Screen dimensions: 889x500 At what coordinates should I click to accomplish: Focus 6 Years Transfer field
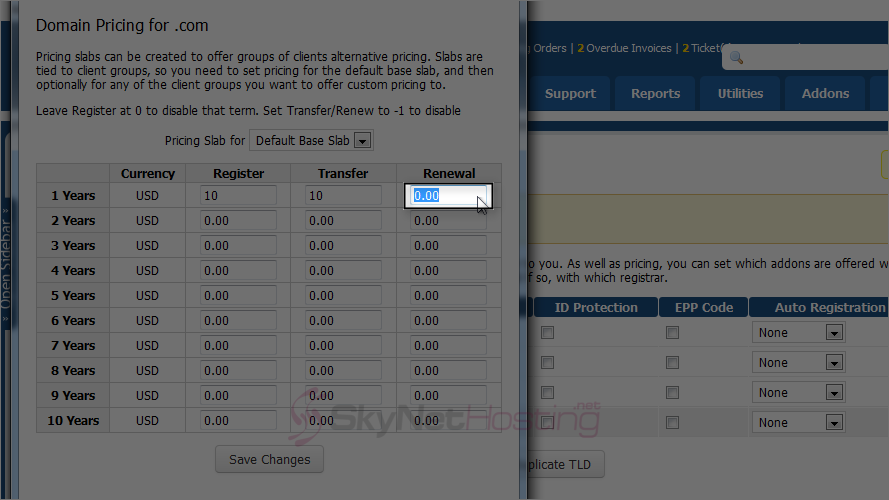pyautogui.click(x=343, y=320)
